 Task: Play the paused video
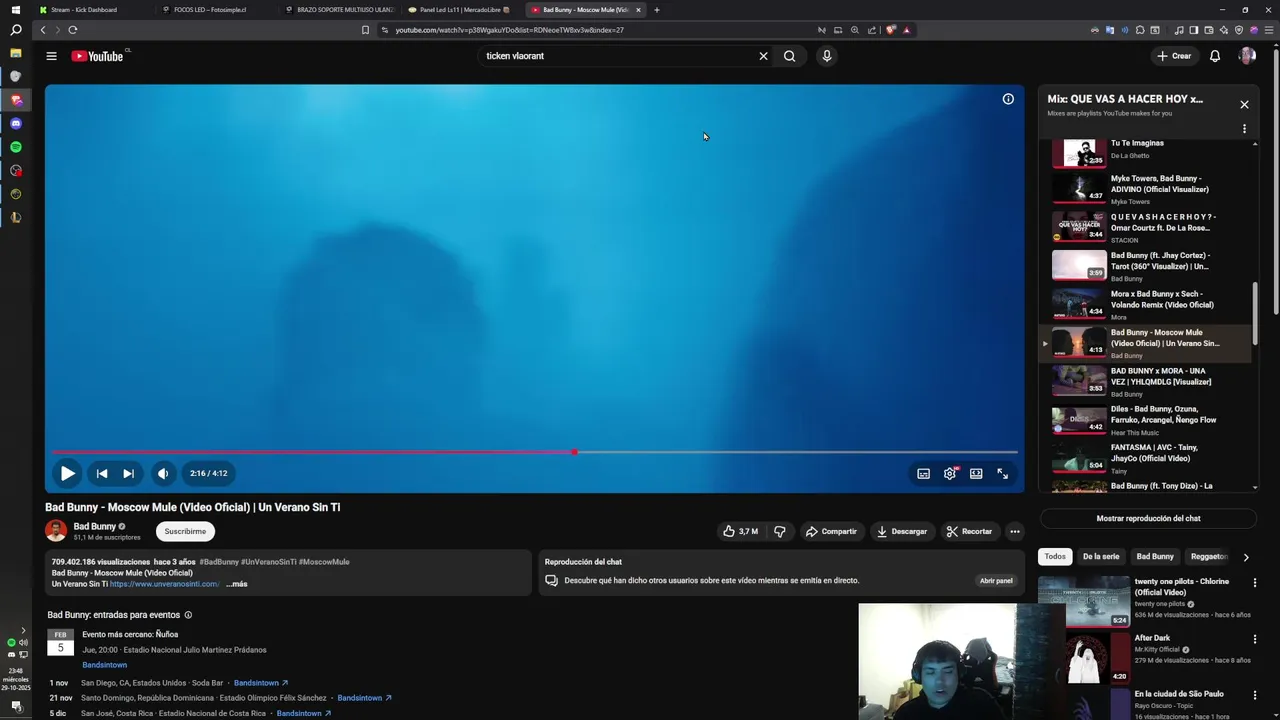coord(67,473)
